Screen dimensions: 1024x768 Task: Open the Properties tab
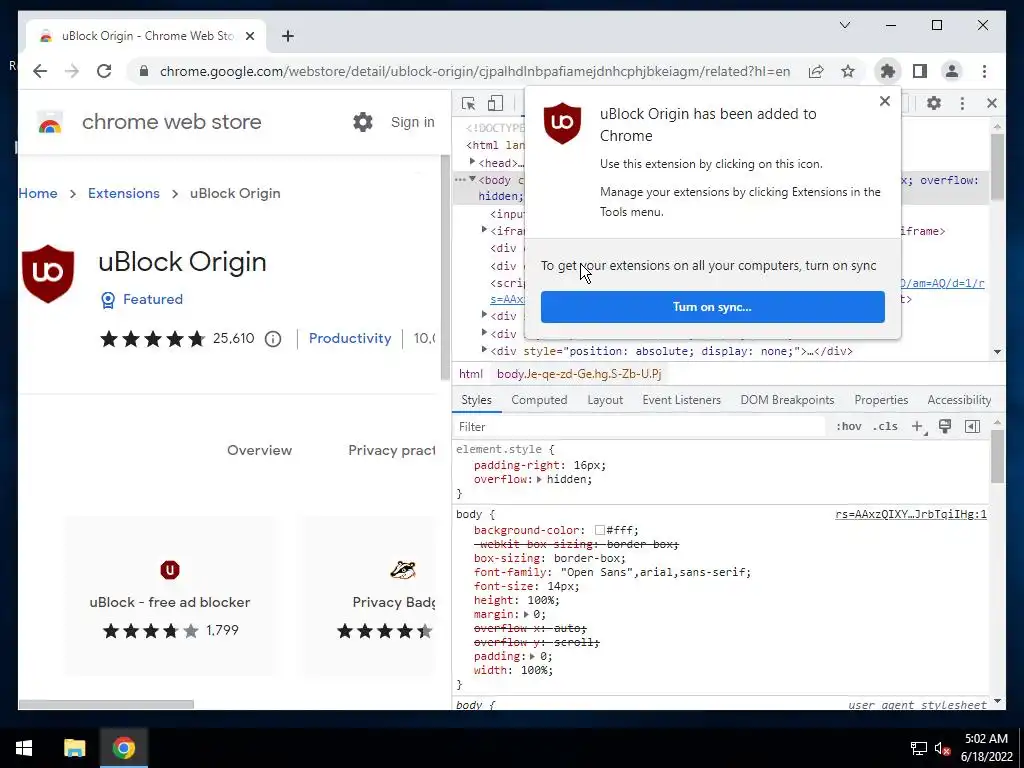pyautogui.click(x=881, y=400)
